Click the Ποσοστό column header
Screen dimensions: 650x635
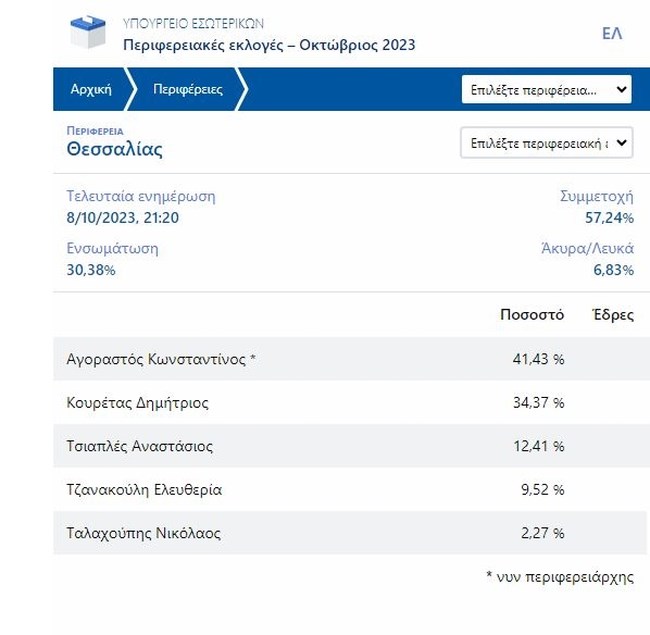531,315
